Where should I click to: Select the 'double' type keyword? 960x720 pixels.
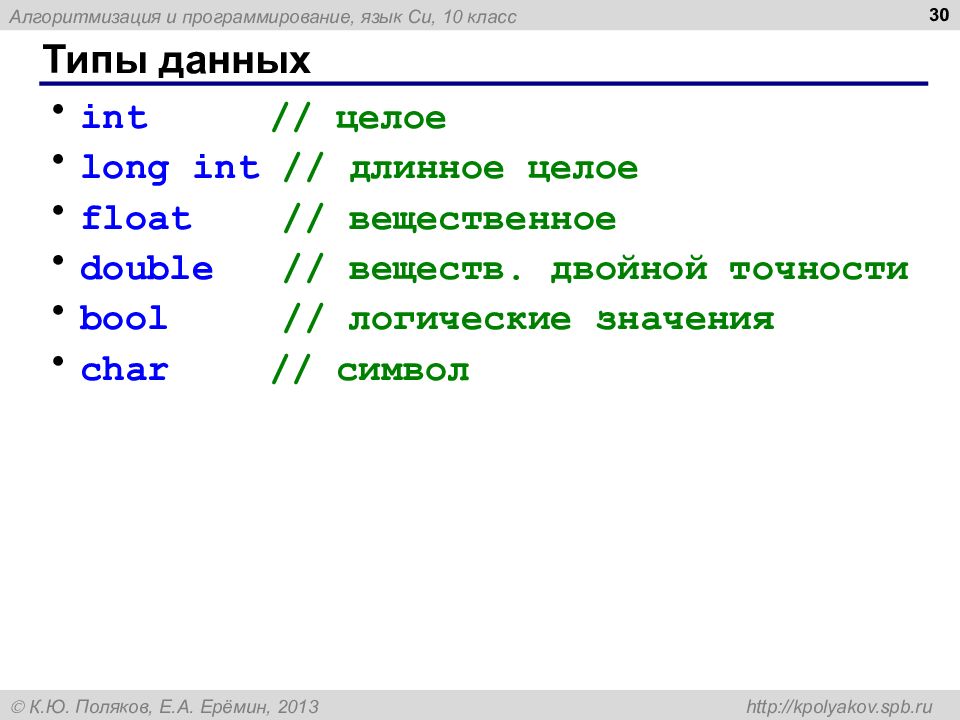(147, 268)
